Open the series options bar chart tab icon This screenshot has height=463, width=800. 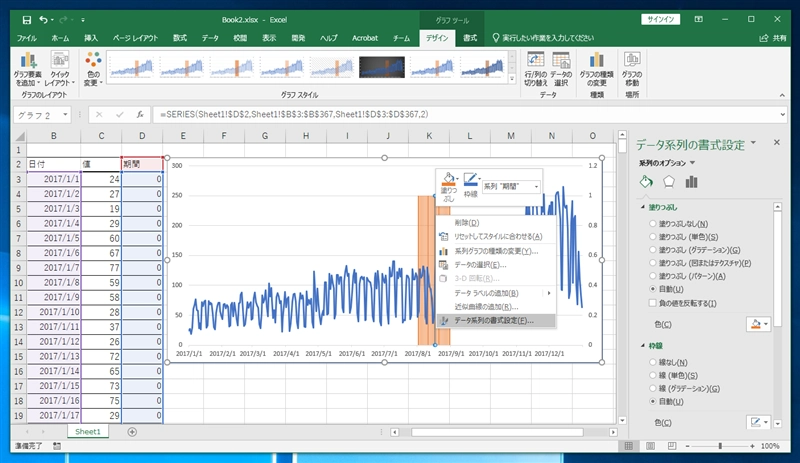(x=691, y=182)
